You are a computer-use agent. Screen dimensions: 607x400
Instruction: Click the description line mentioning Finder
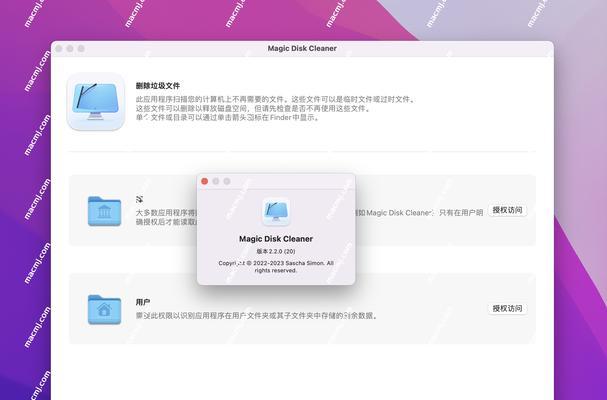tap(228, 118)
